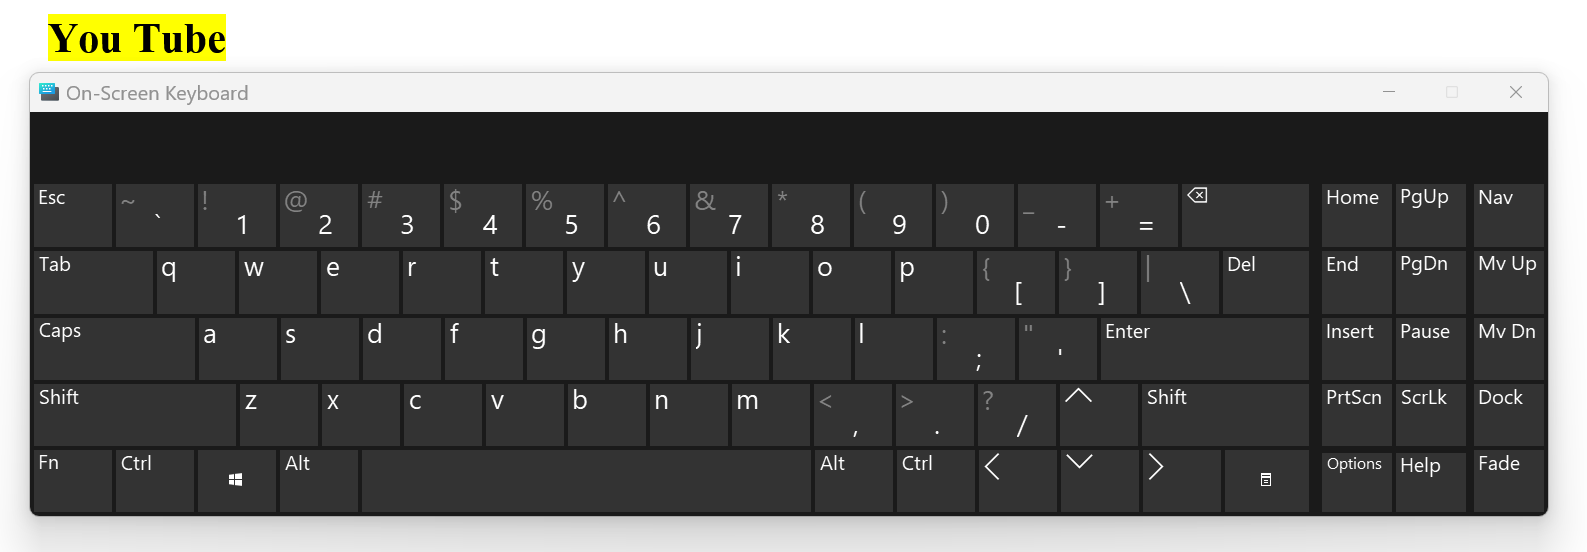1587x552 pixels.
Task: Expand navigation mode with Nav key
Action: click(x=1508, y=215)
